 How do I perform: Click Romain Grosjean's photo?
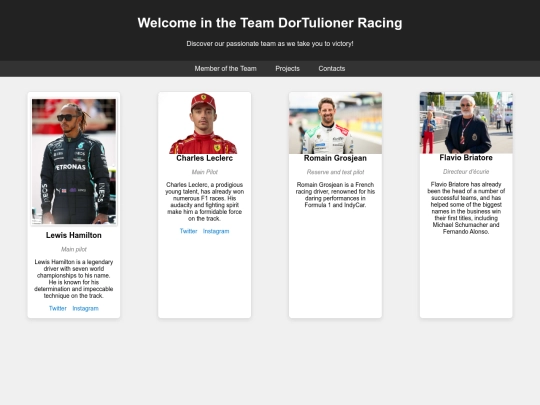(335, 123)
